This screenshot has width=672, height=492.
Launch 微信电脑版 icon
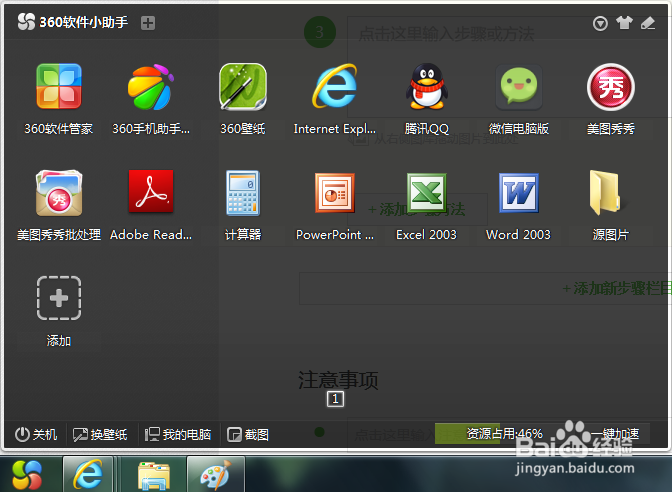519,87
